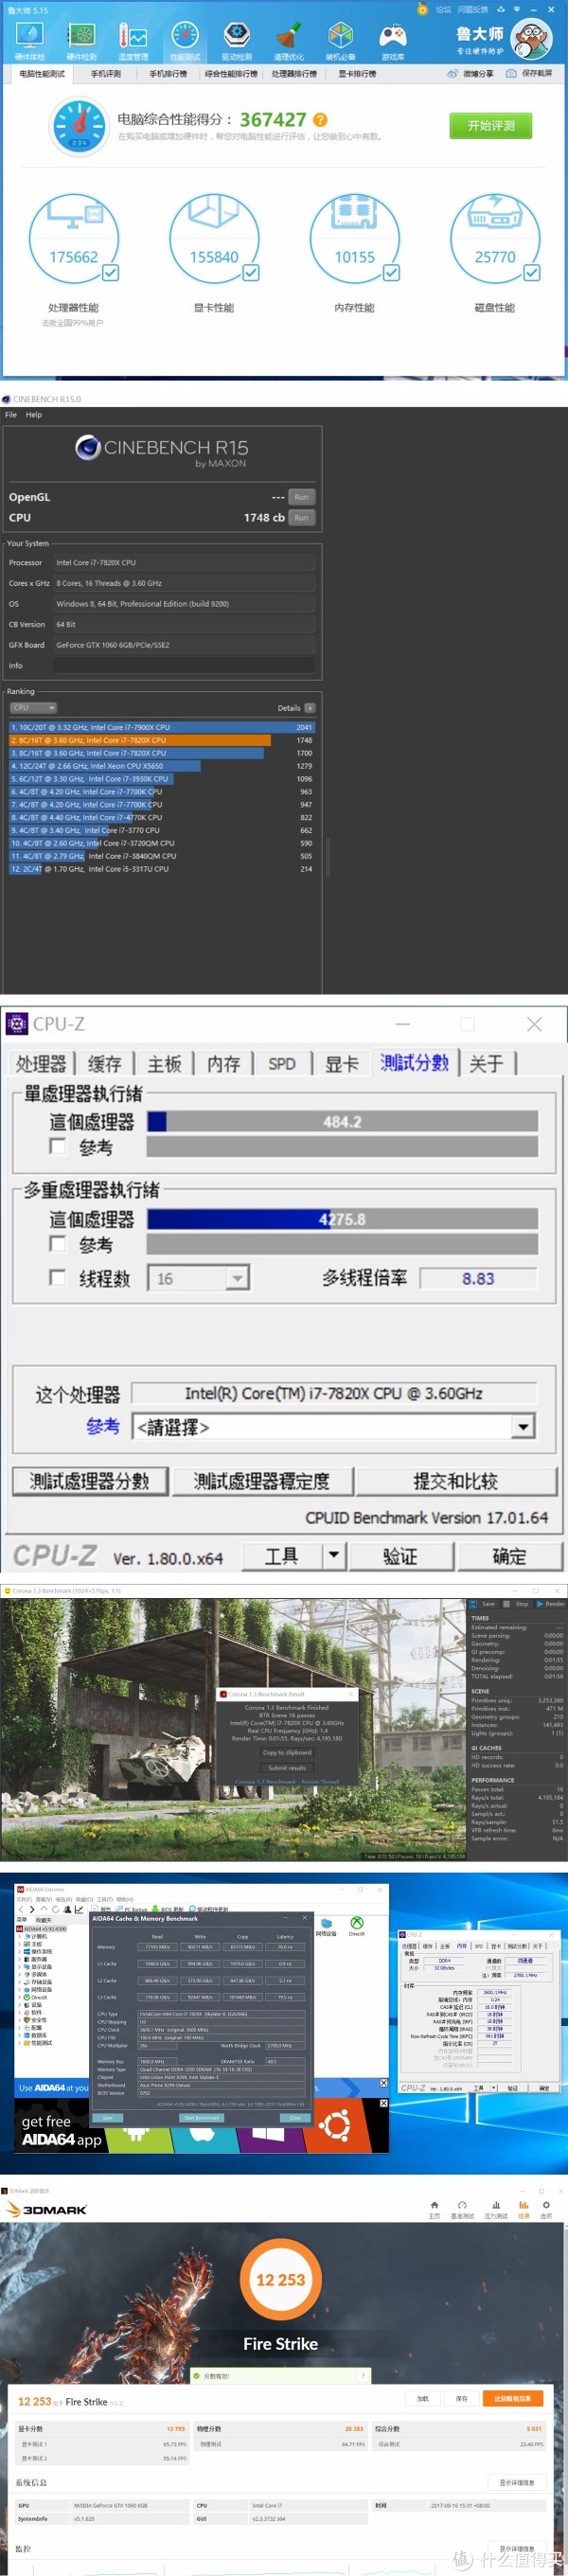This screenshot has width=568, height=2576.
Task: Enable 參考 checkbox under single-thread benchmark
Action: coord(58,1146)
